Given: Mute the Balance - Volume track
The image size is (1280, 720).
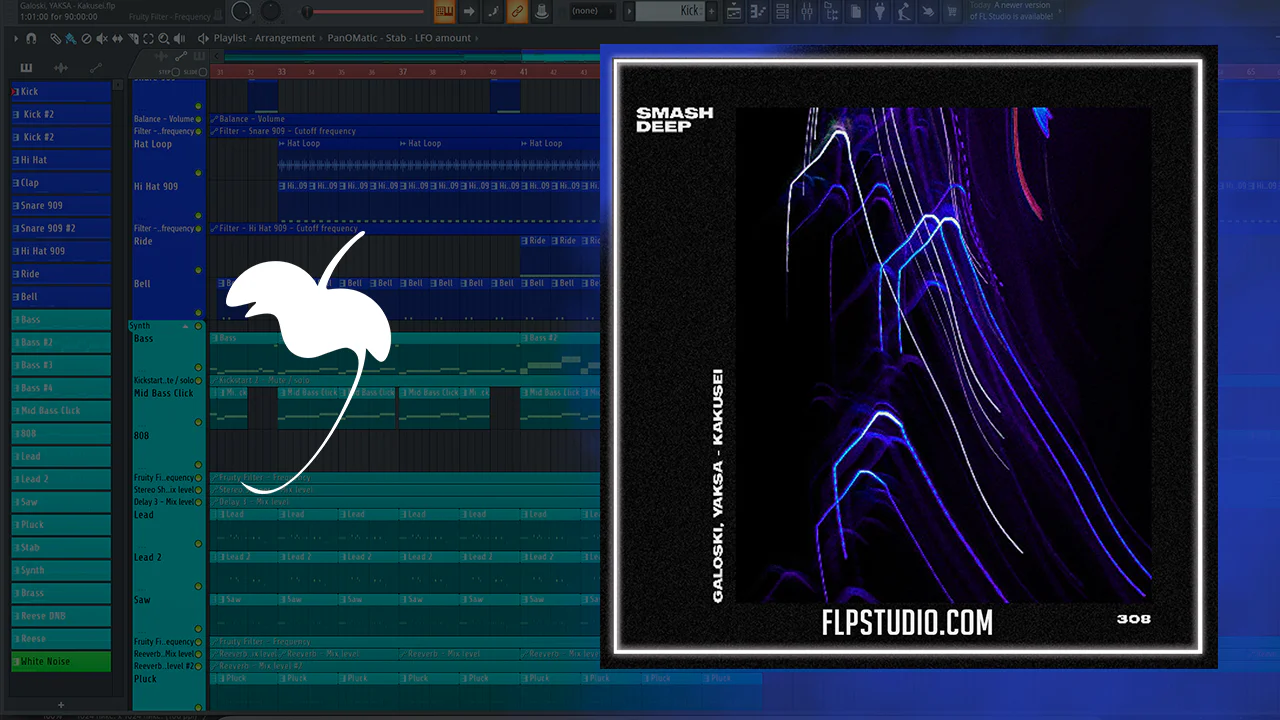Looking at the screenshot, I should pos(199,119).
